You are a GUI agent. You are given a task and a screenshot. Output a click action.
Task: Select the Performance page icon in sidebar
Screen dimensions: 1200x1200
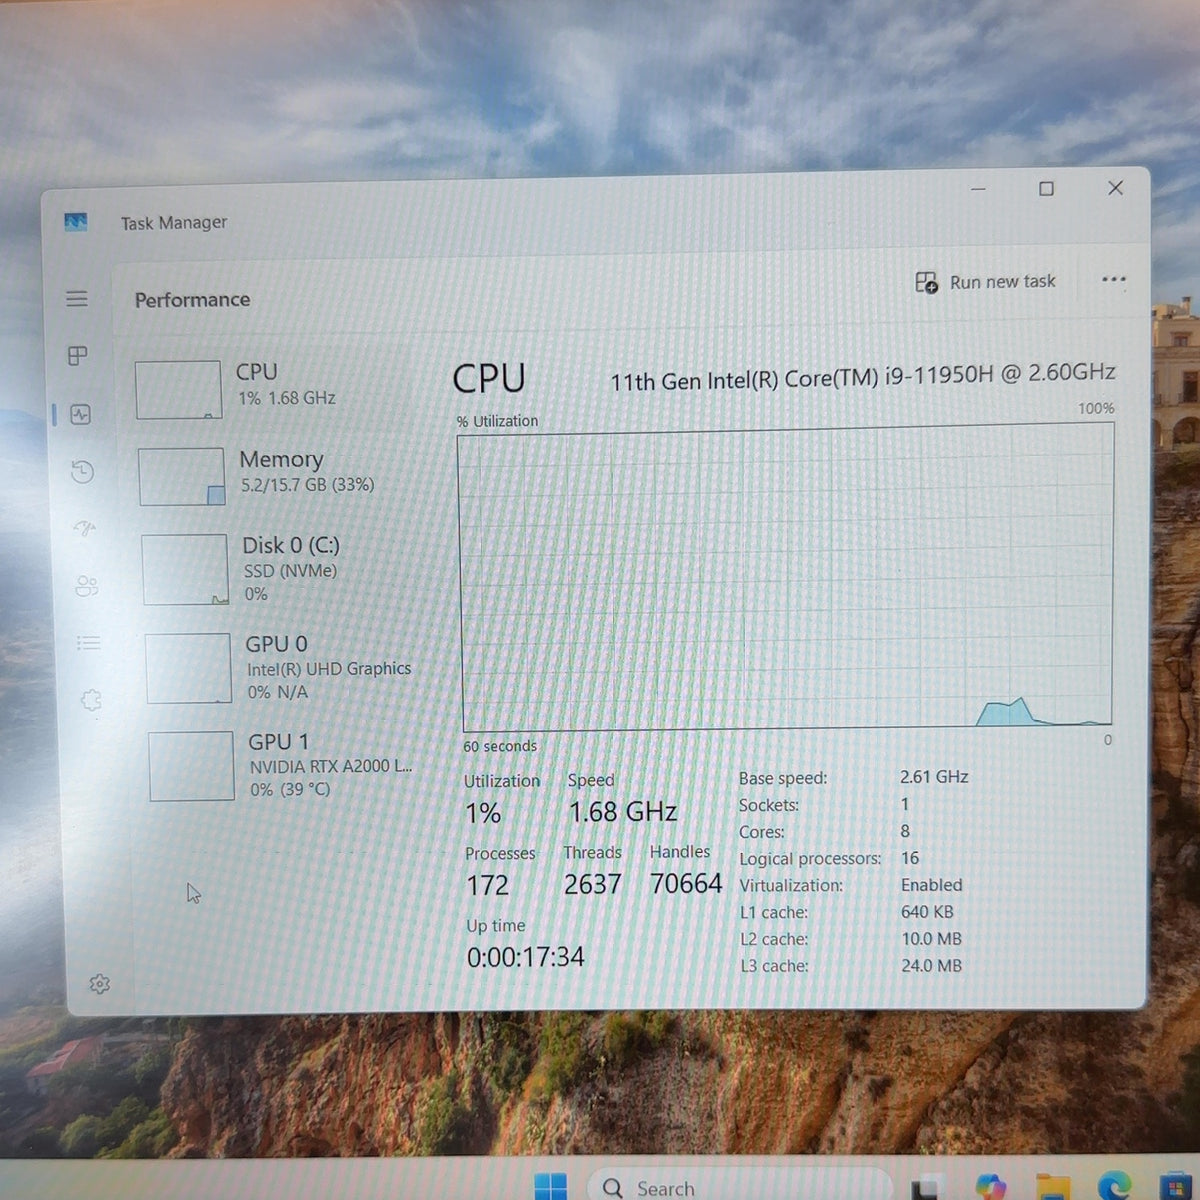click(x=81, y=414)
